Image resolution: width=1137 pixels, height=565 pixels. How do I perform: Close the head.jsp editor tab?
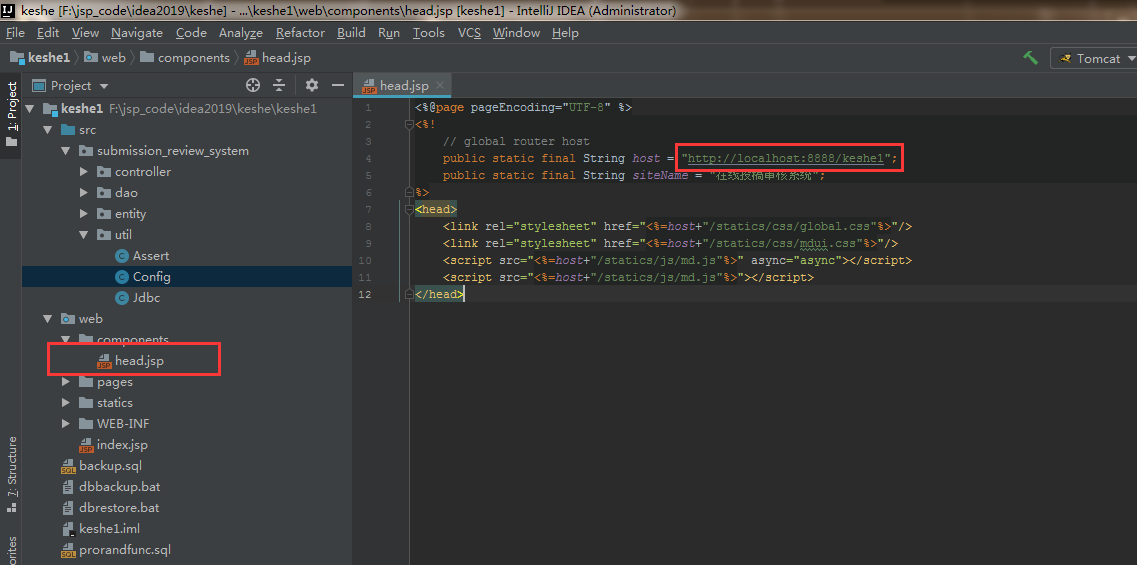439,85
